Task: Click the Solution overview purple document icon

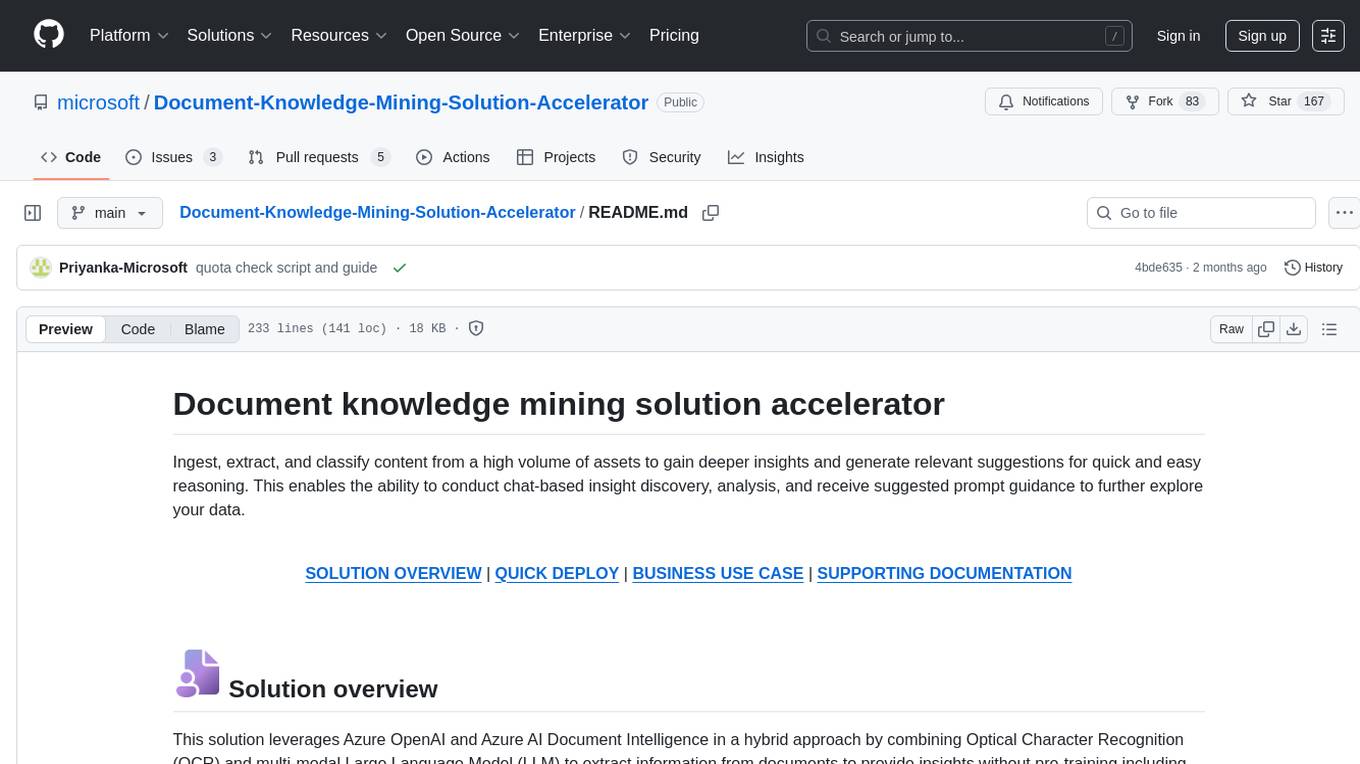Action: [197, 672]
